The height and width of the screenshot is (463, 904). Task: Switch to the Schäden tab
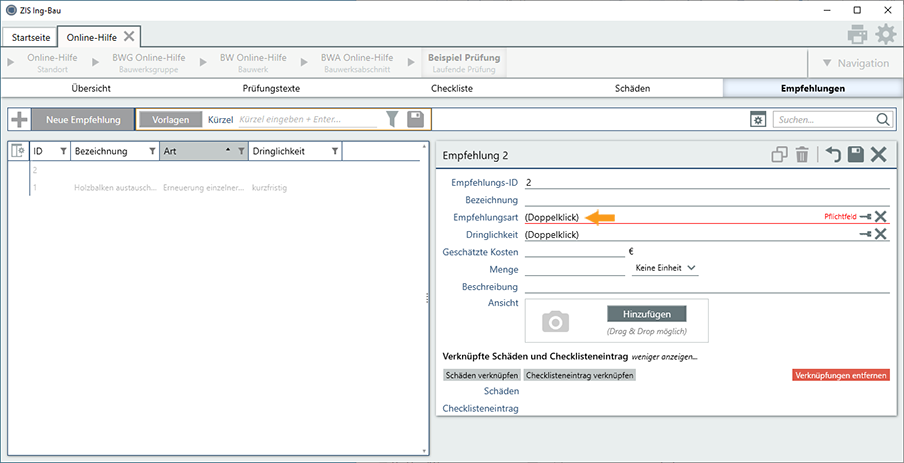(x=632, y=88)
